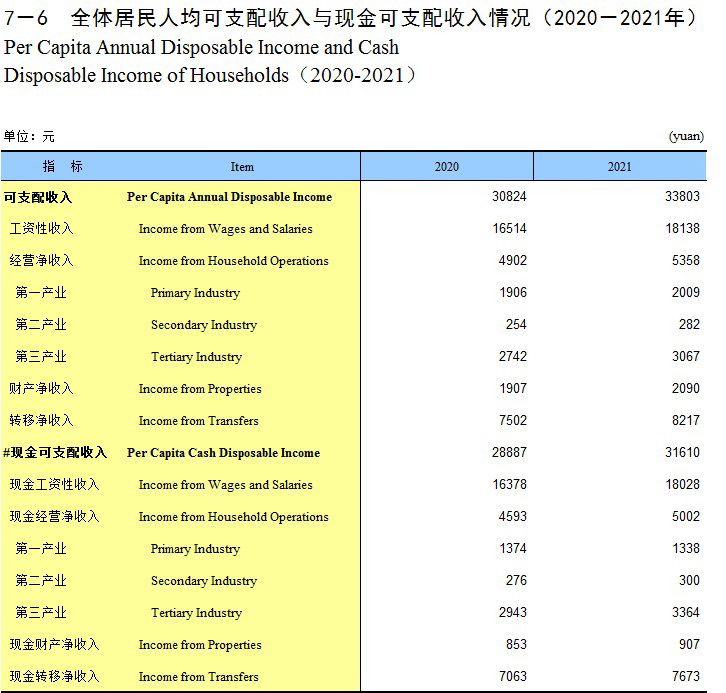Click the cell showing 4593

[x=513, y=516]
